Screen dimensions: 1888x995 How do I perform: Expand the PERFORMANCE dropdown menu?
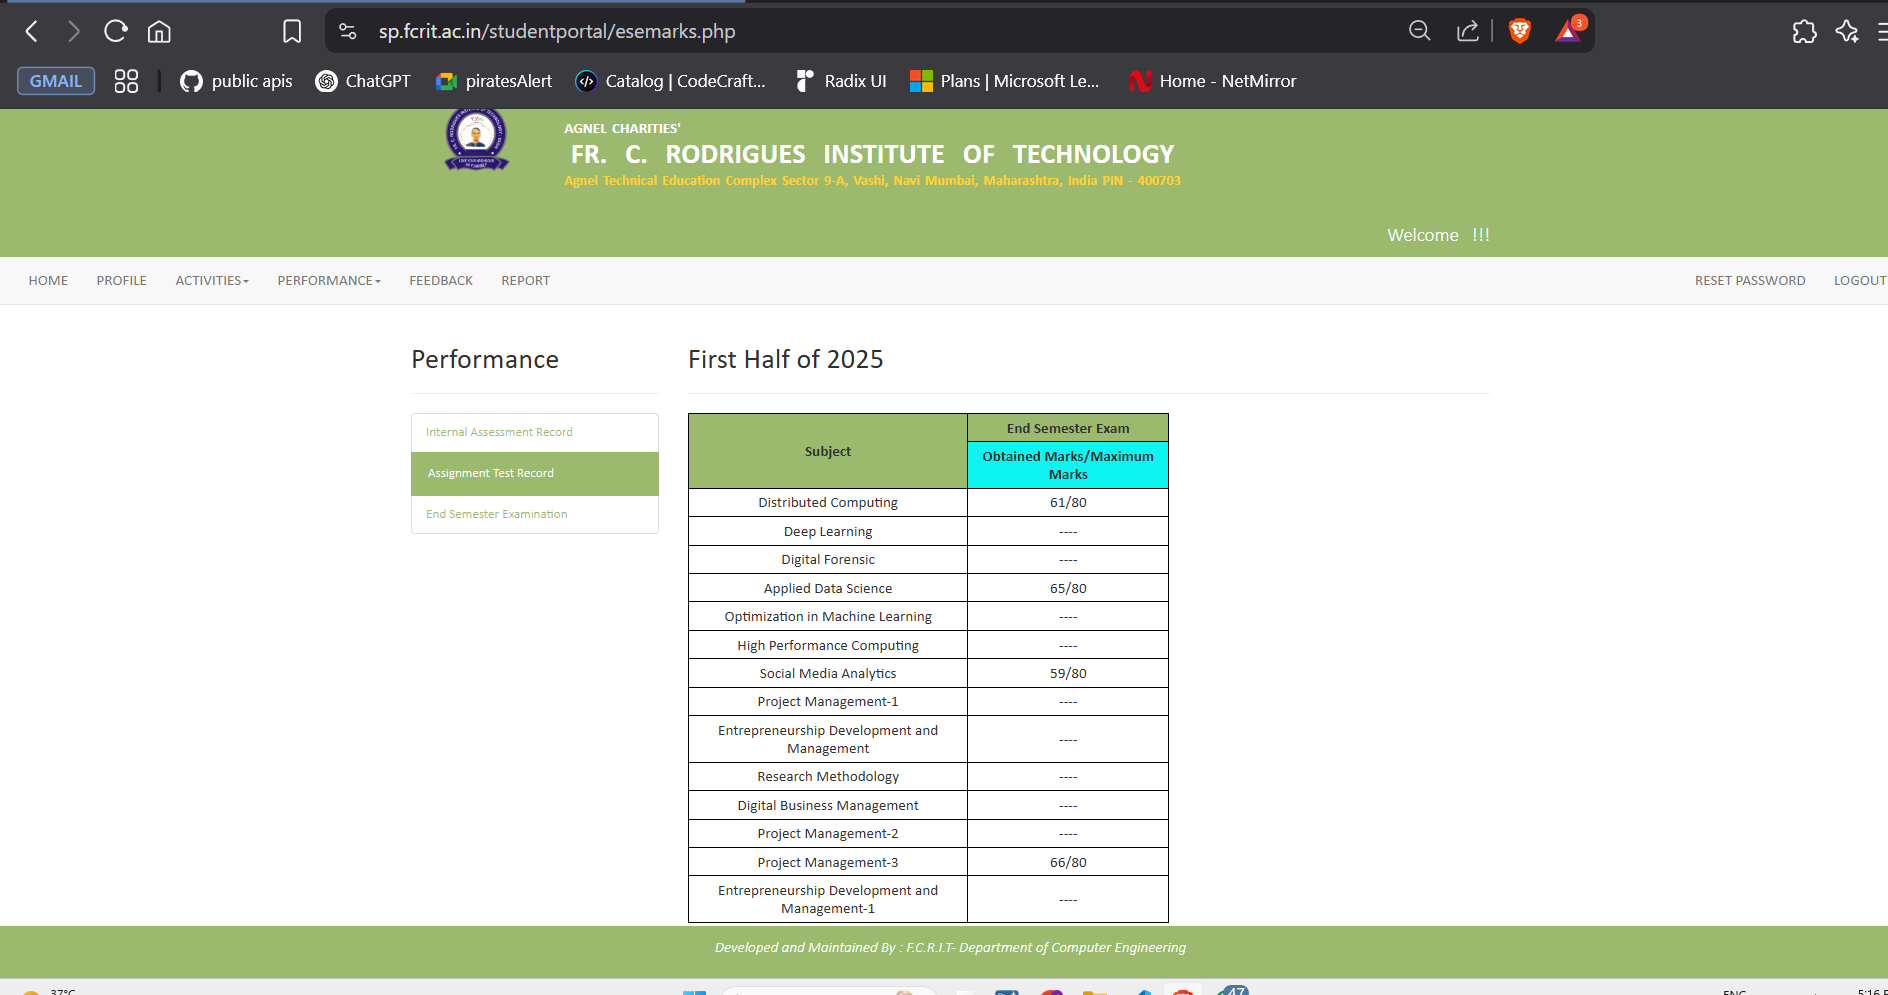[x=329, y=281]
